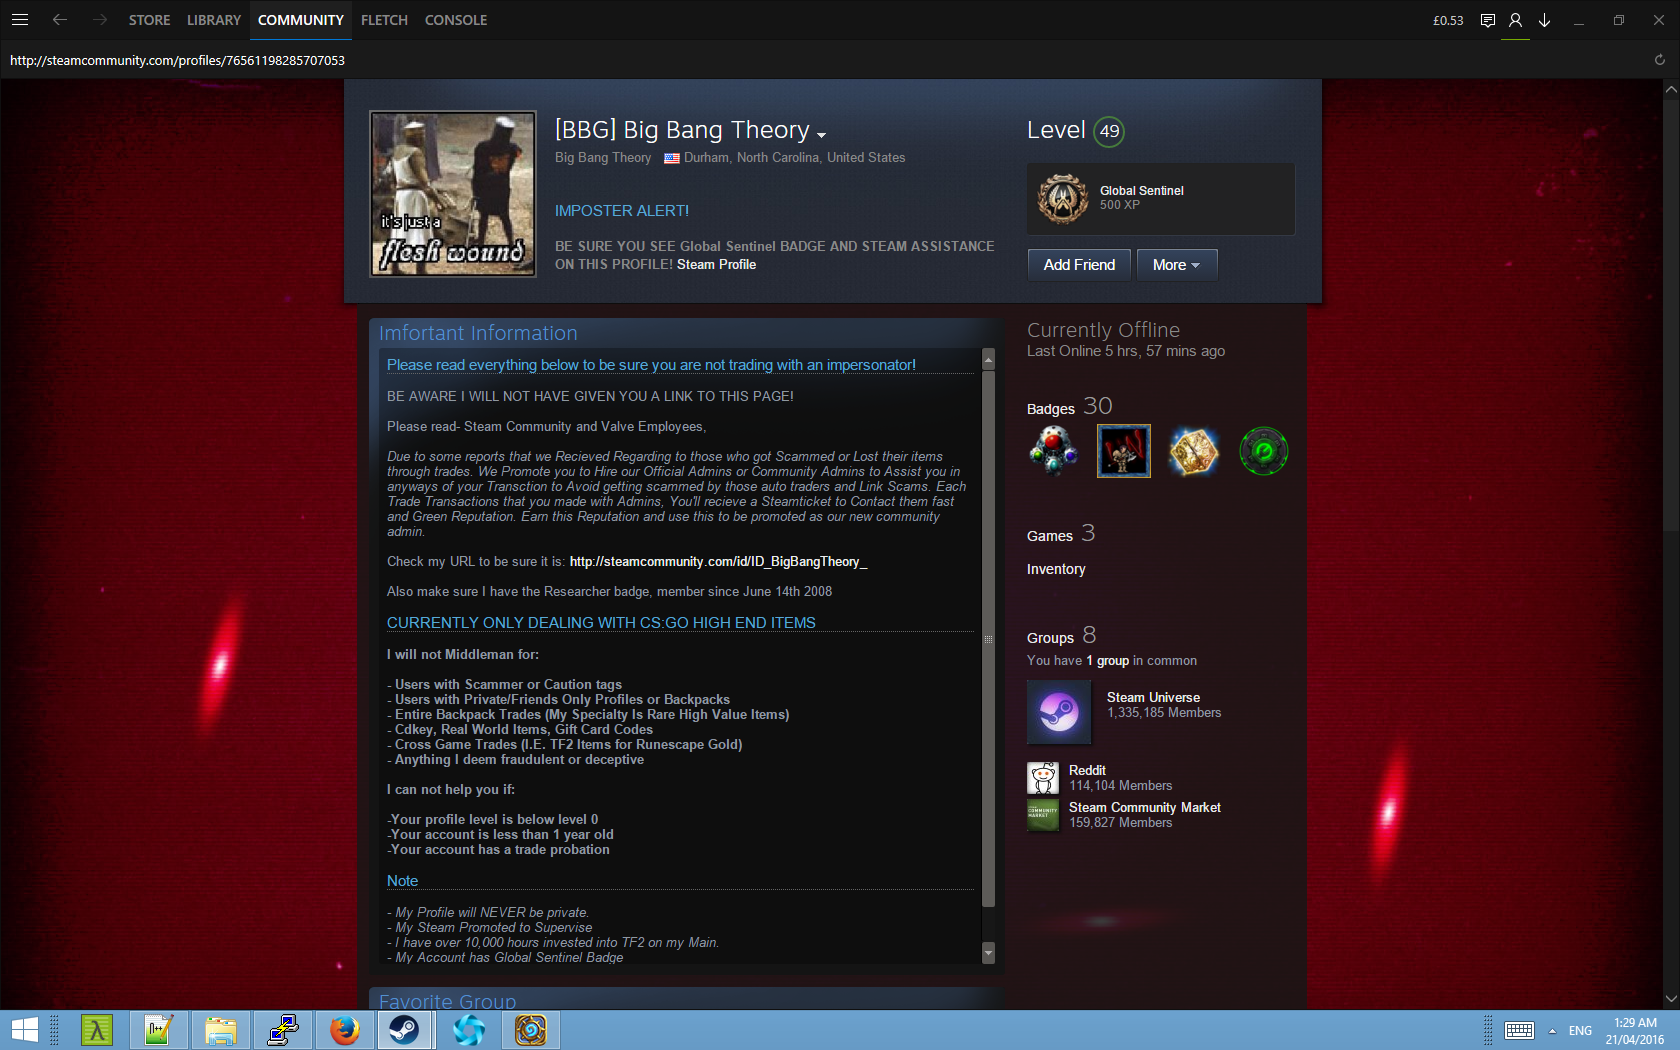The height and width of the screenshot is (1050, 1680).
Task: Open the Inventory link
Action: click(1056, 569)
